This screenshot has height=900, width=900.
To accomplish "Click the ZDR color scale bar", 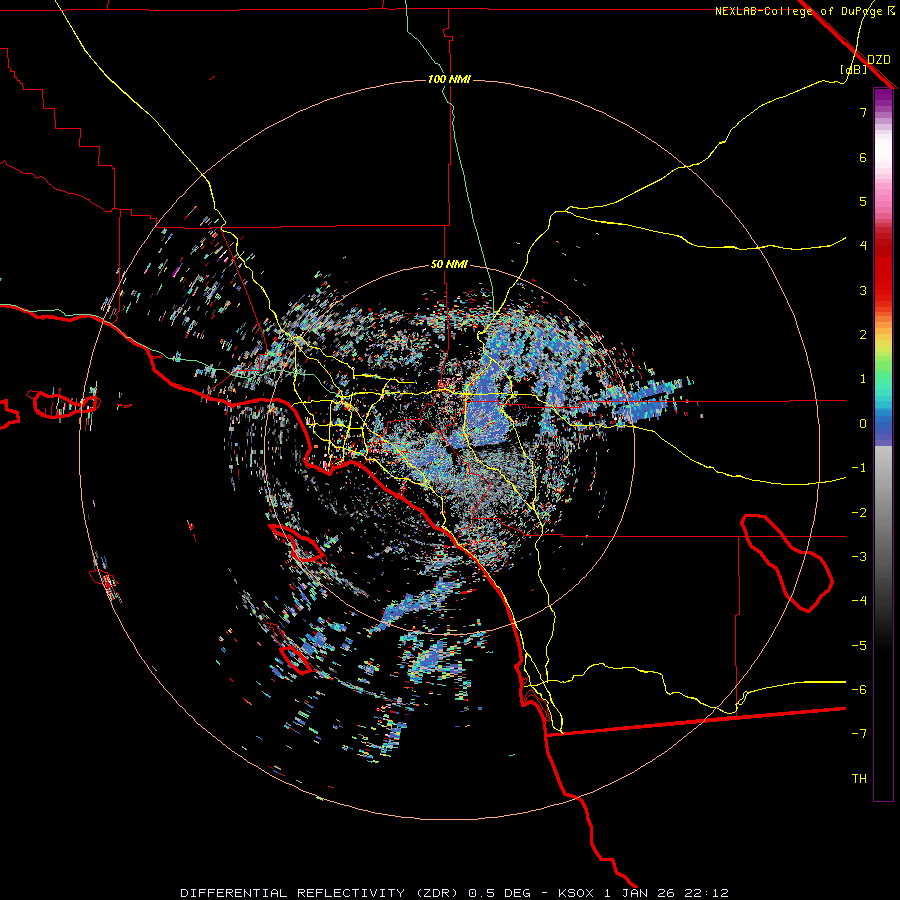I will tap(883, 444).
